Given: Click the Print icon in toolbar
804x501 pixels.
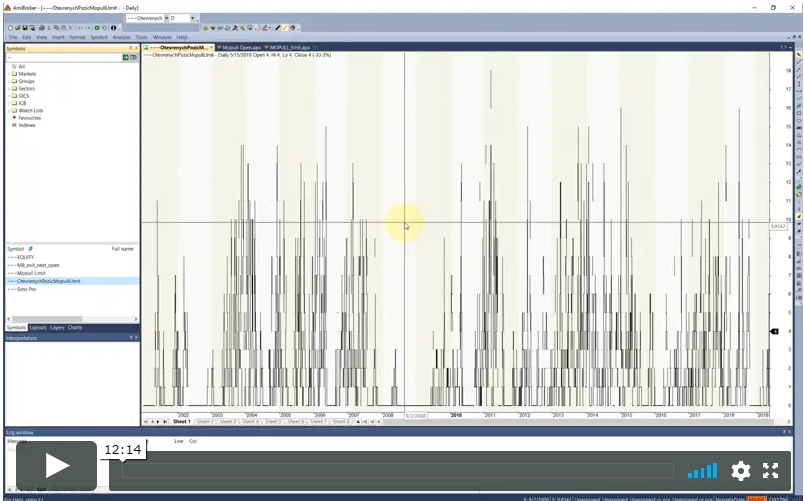Looking at the screenshot, I should click(x=42, y=28).
